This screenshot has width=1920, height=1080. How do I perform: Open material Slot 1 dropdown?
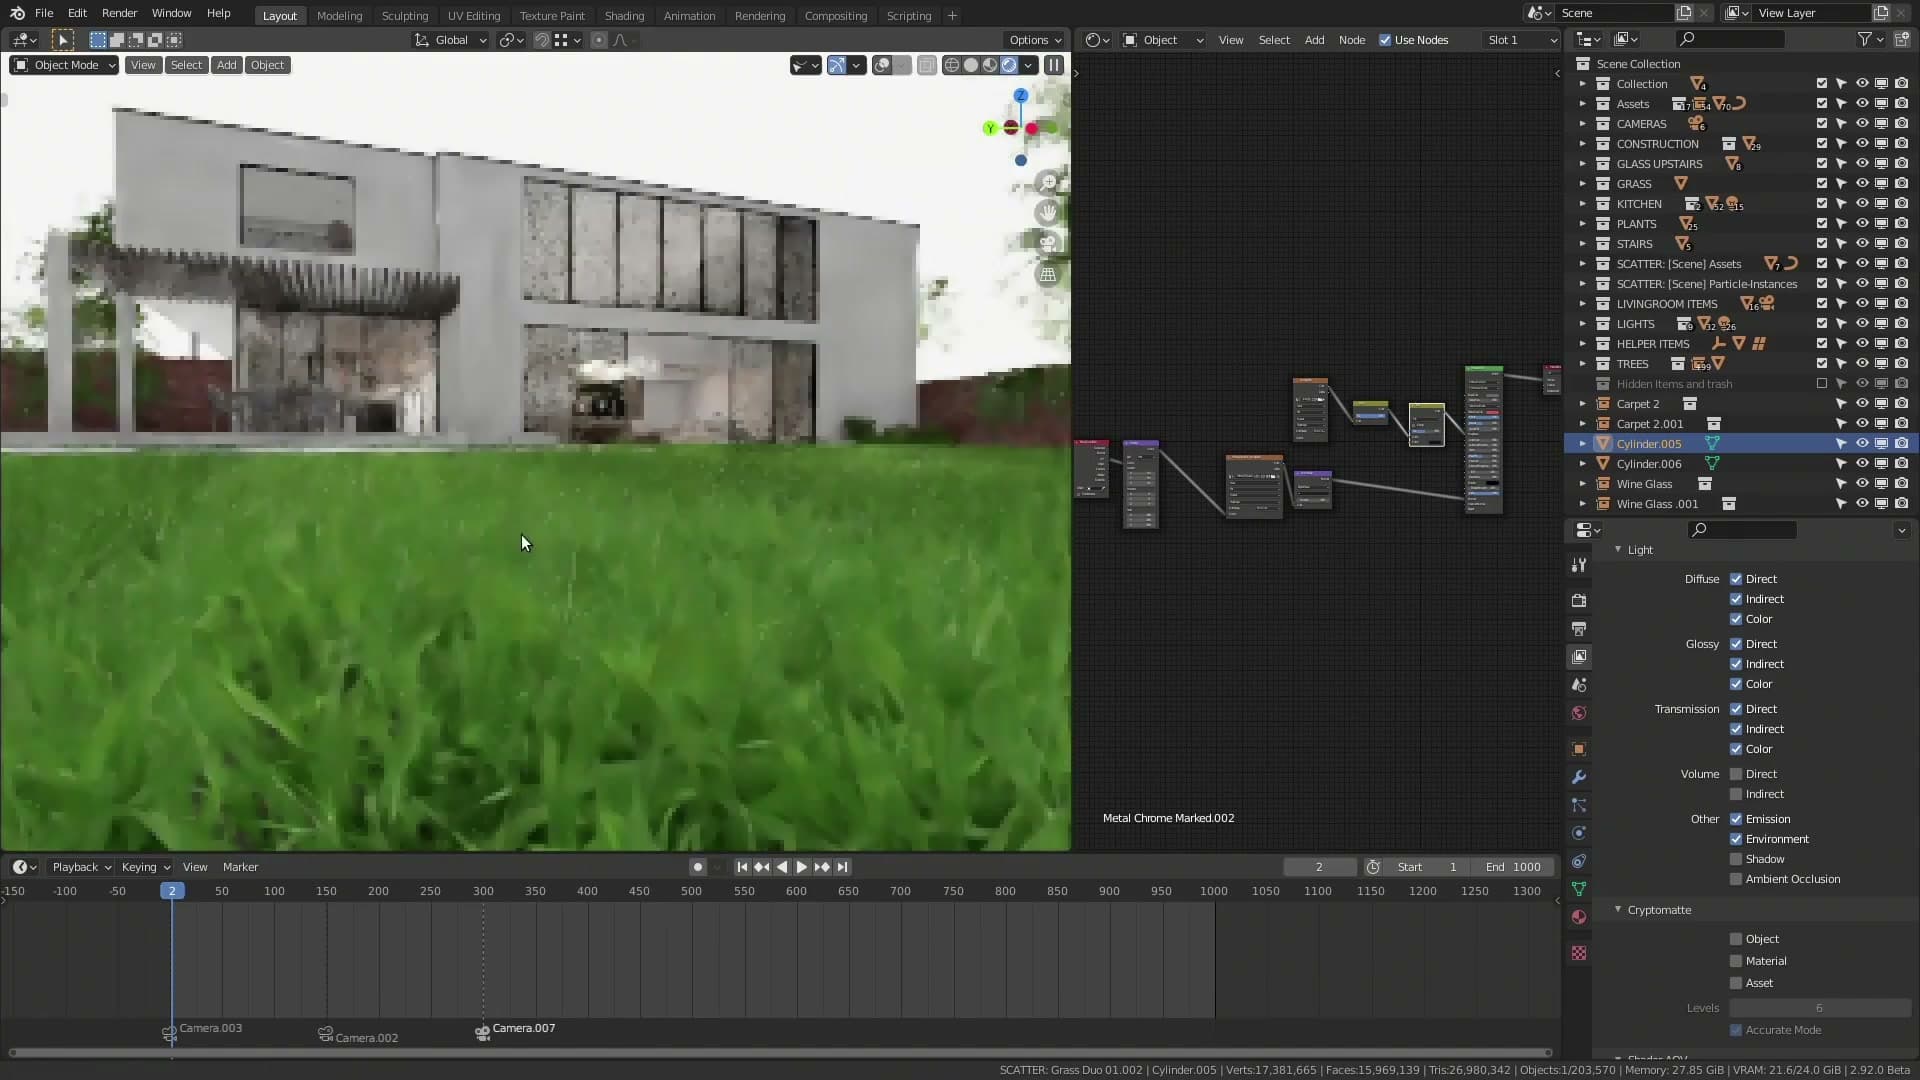[1522, 40]
